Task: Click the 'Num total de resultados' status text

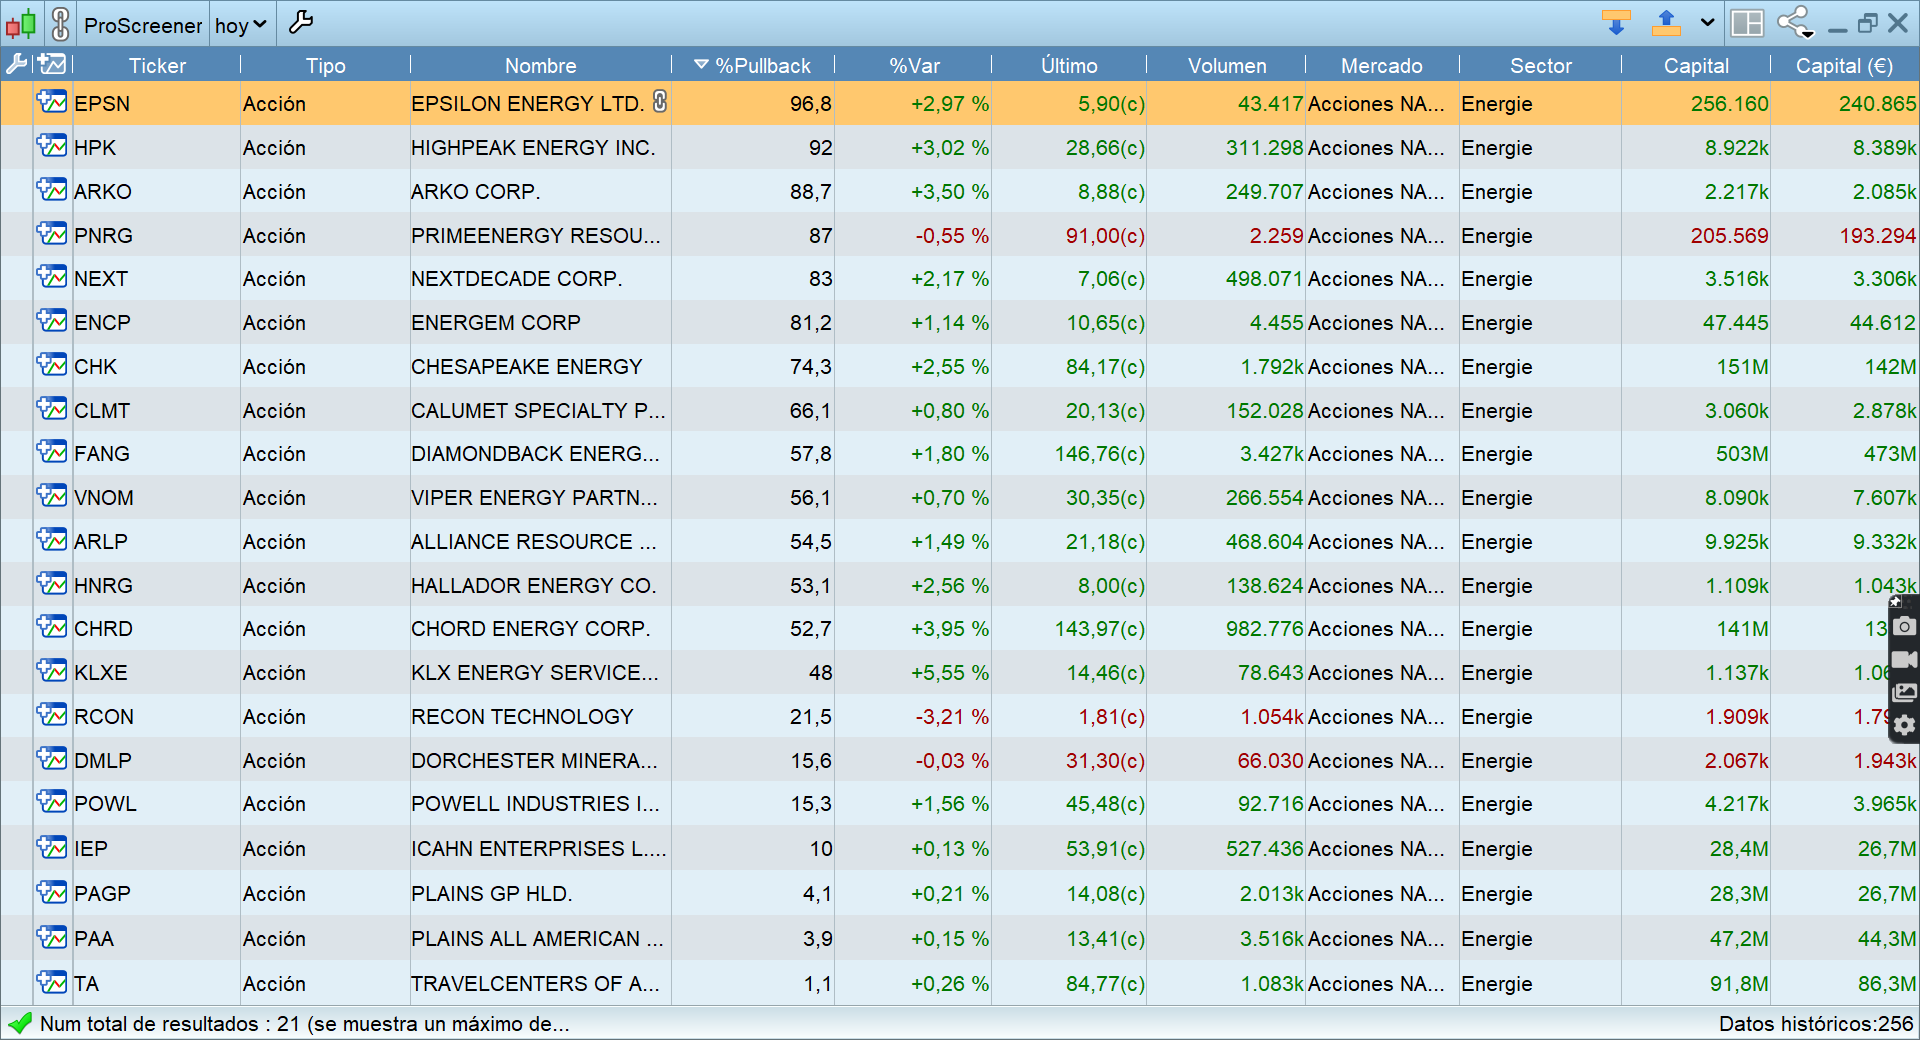Action: click(305, 1024)
